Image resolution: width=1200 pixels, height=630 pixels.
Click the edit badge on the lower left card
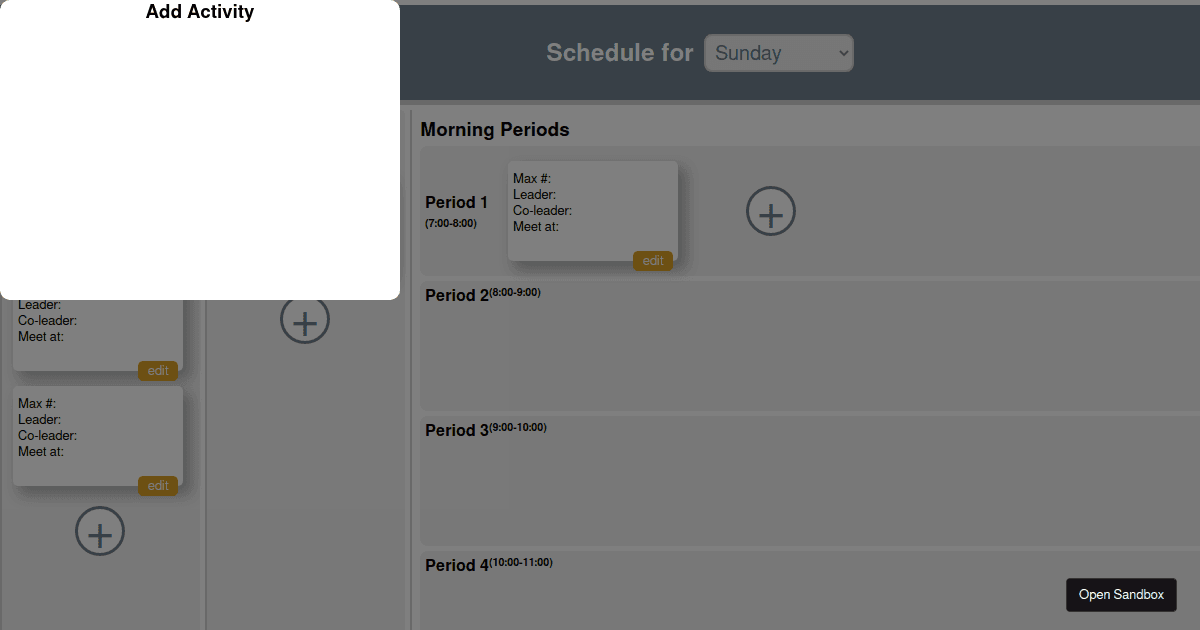(158, 485)
